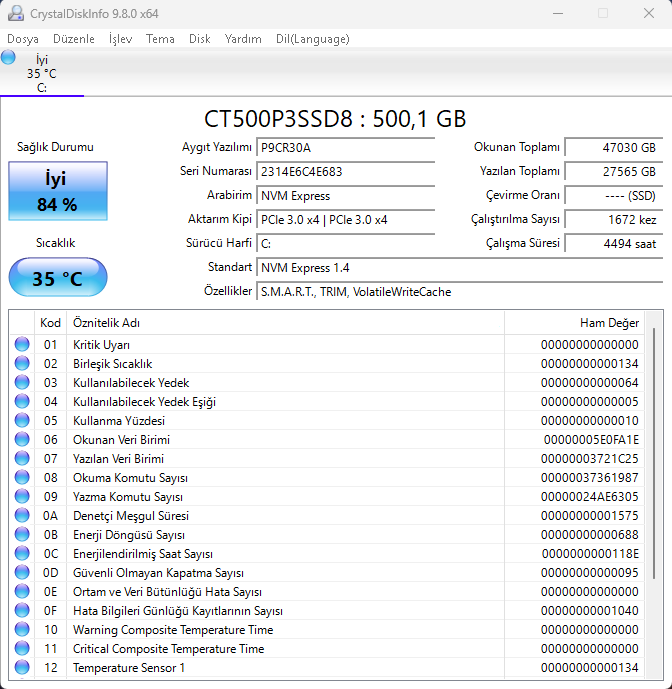Click the status orb for Warning Composite Temperature Time
Image resolution: width=672 pixels, height=689 pixels.
(x=22, y=629)
